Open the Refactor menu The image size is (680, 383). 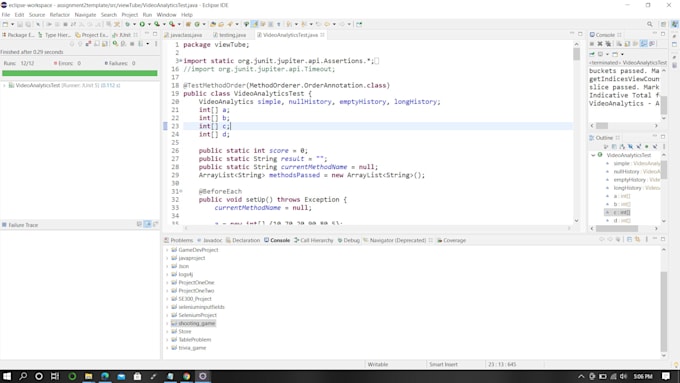[x=59, y=15]
